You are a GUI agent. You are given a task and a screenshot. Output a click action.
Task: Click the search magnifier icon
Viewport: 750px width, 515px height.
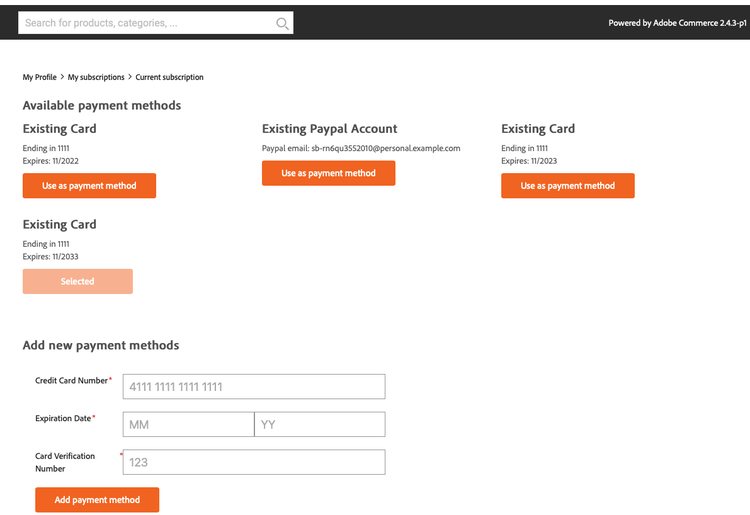(282, 23)
